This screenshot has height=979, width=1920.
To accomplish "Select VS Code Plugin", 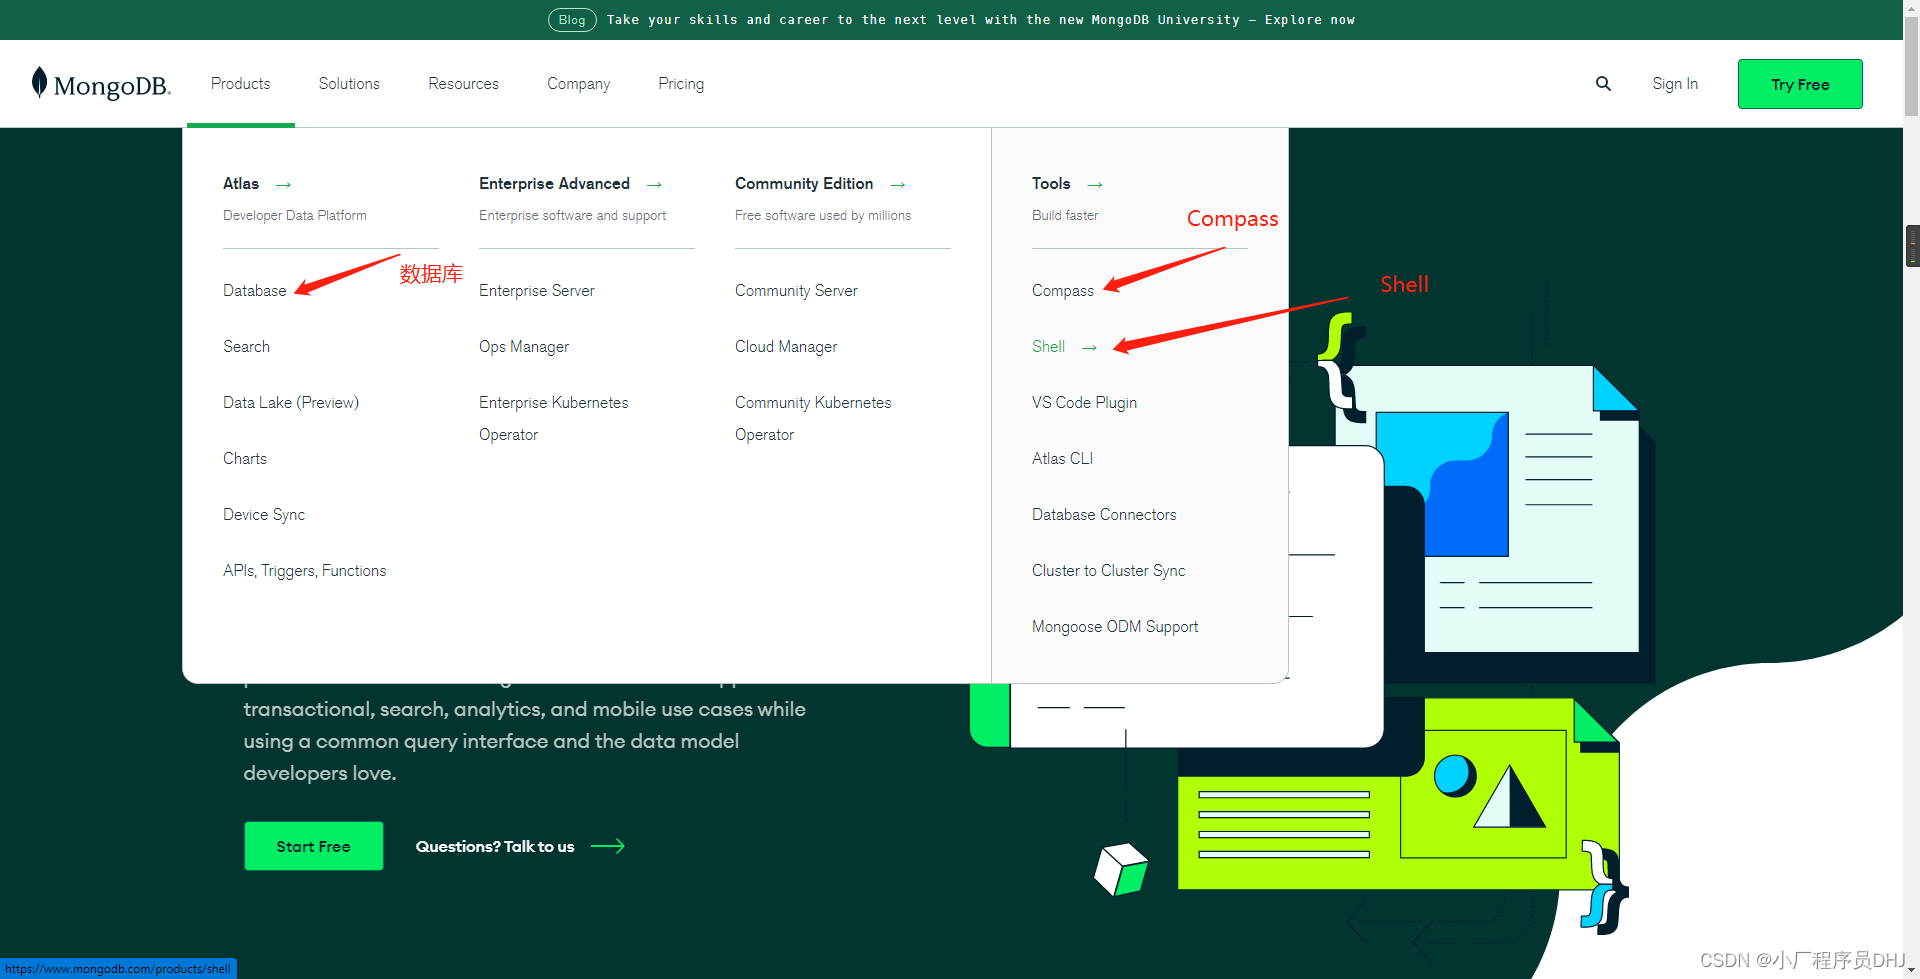I will click(x=1085, y=403).
